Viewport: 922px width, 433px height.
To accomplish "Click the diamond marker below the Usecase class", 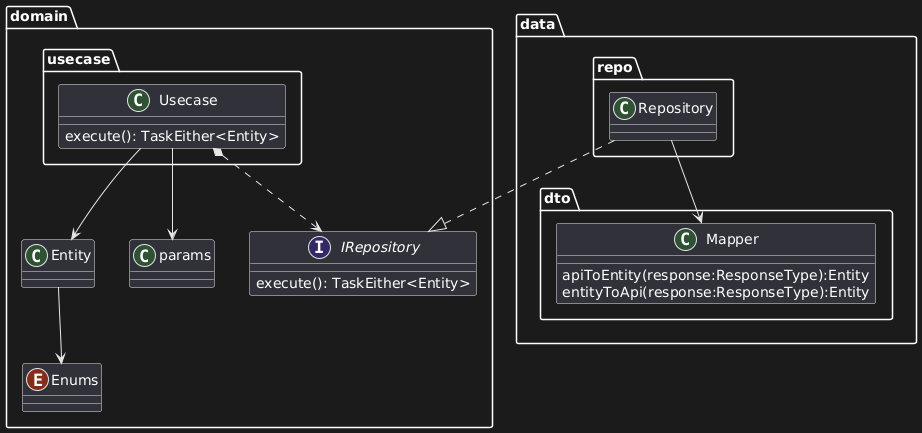I will coord(220,153).
